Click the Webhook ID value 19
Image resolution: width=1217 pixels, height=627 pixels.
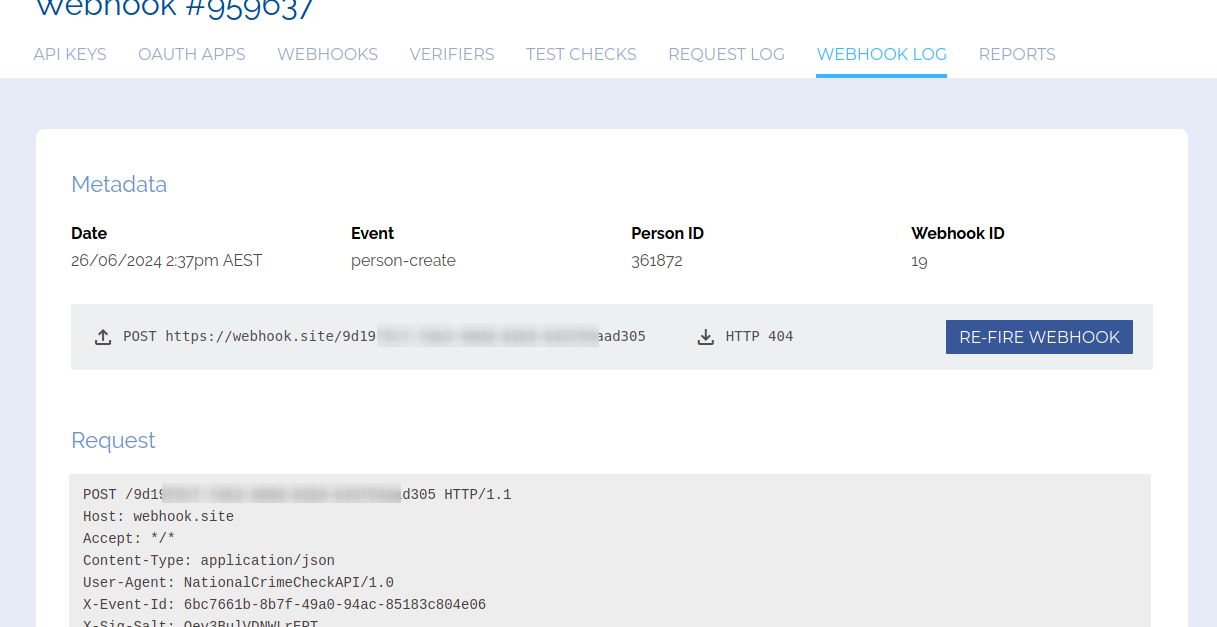919,261
